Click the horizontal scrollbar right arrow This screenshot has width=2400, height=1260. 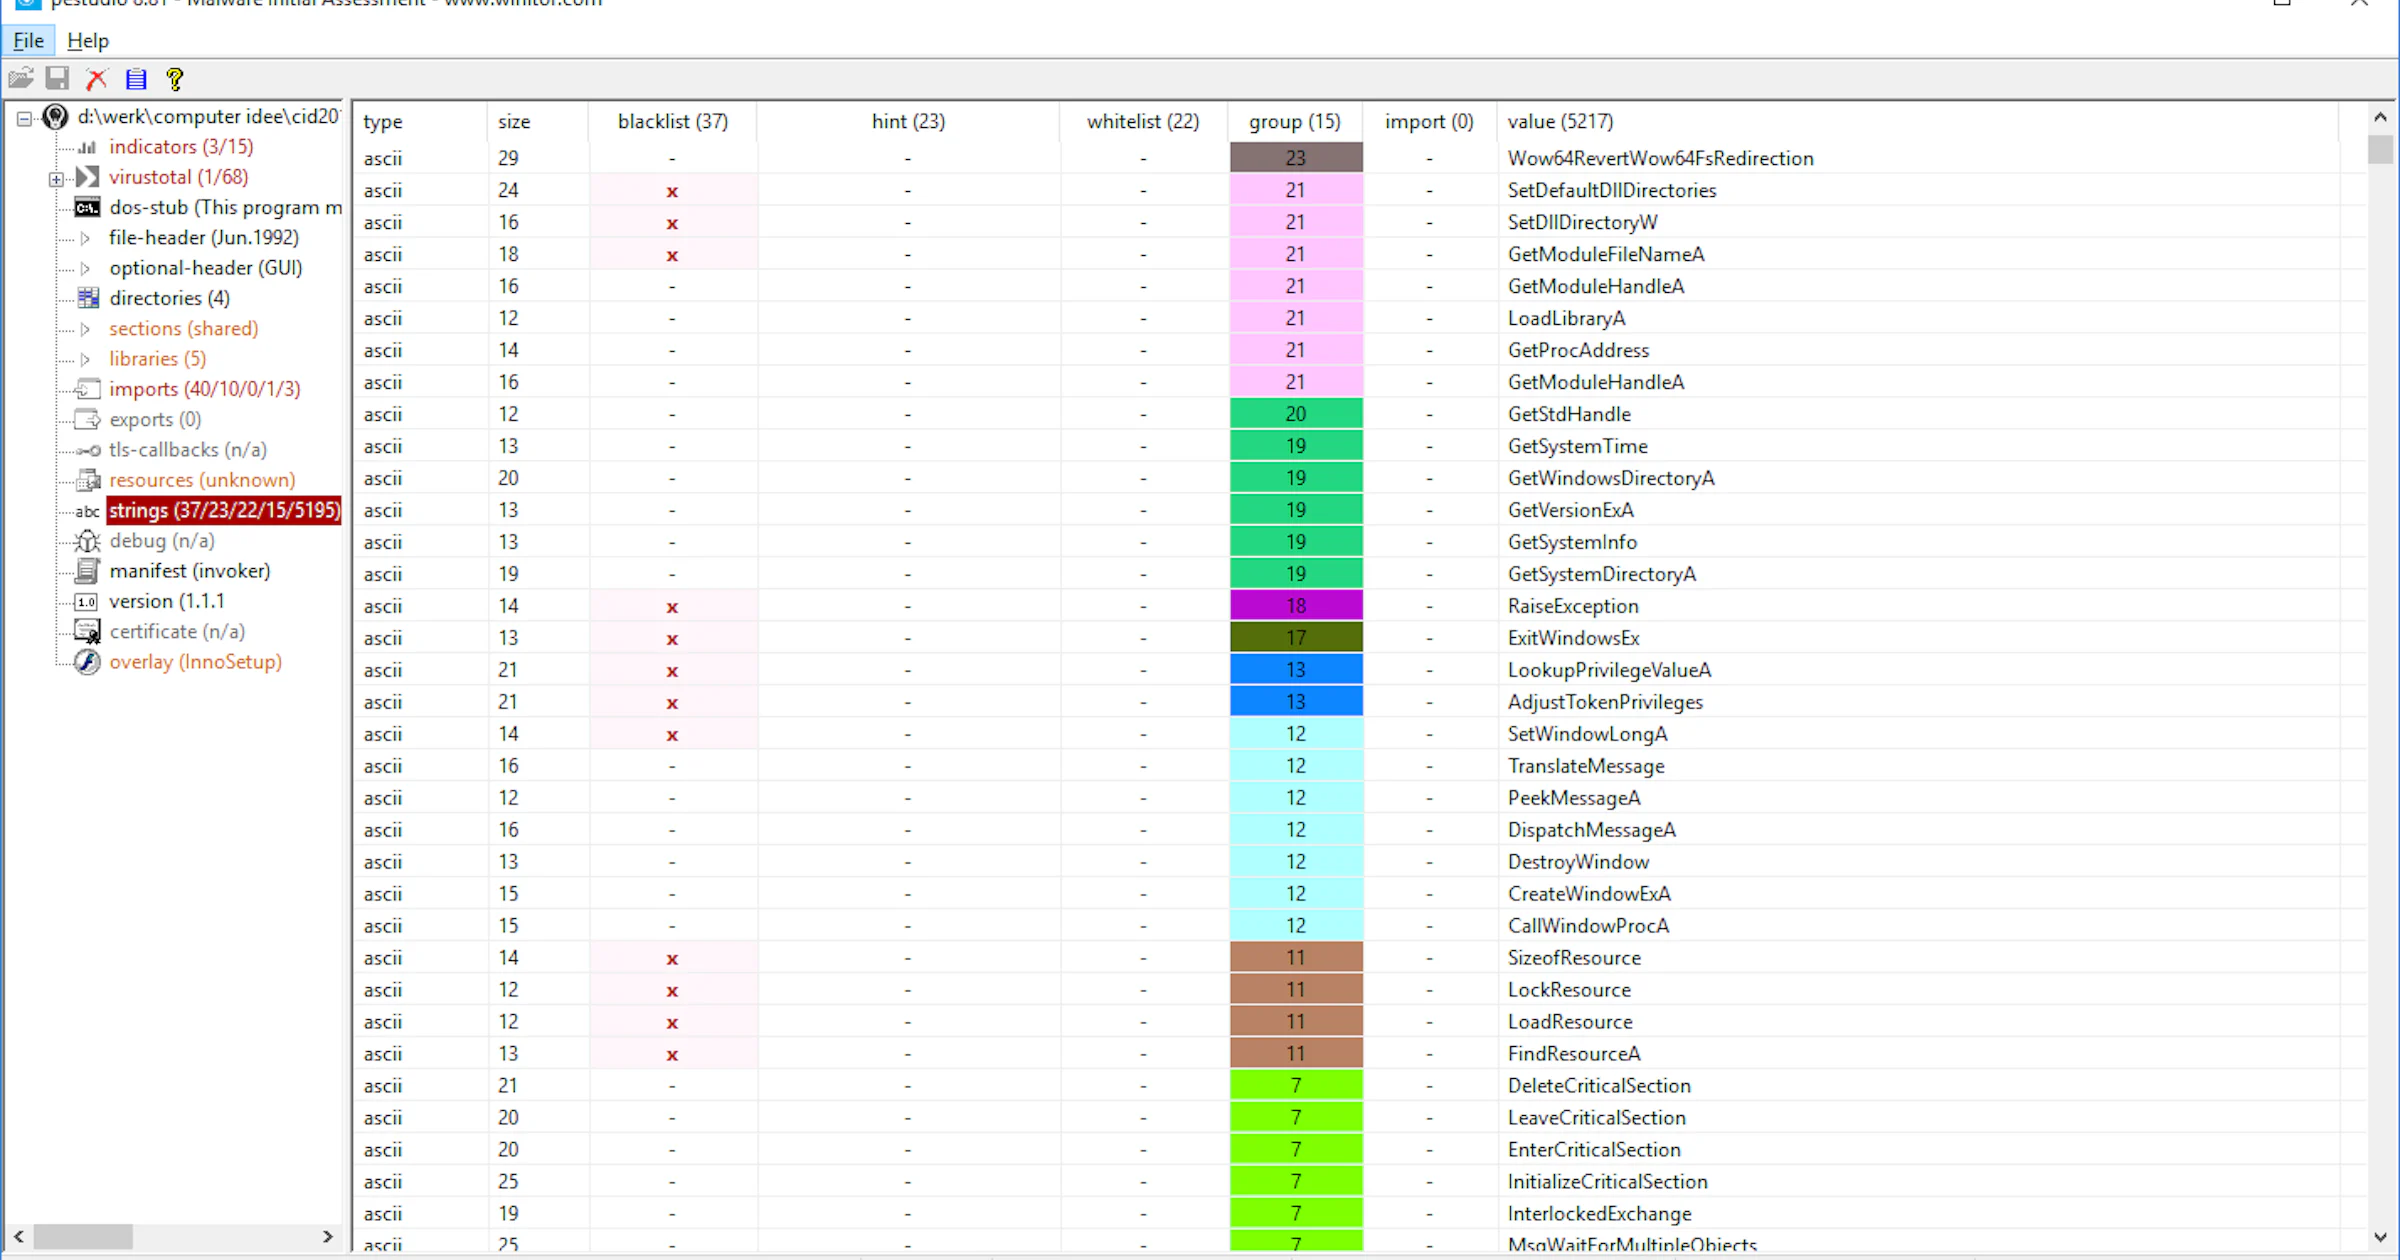[328, 1237]
